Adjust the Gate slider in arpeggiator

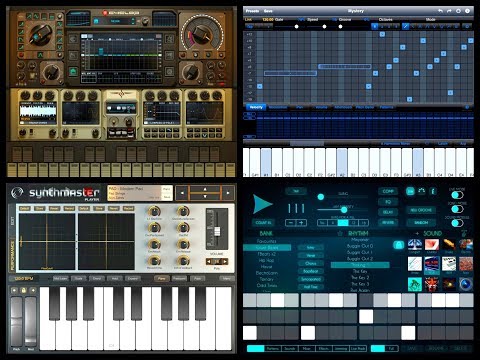pos(297,26)
